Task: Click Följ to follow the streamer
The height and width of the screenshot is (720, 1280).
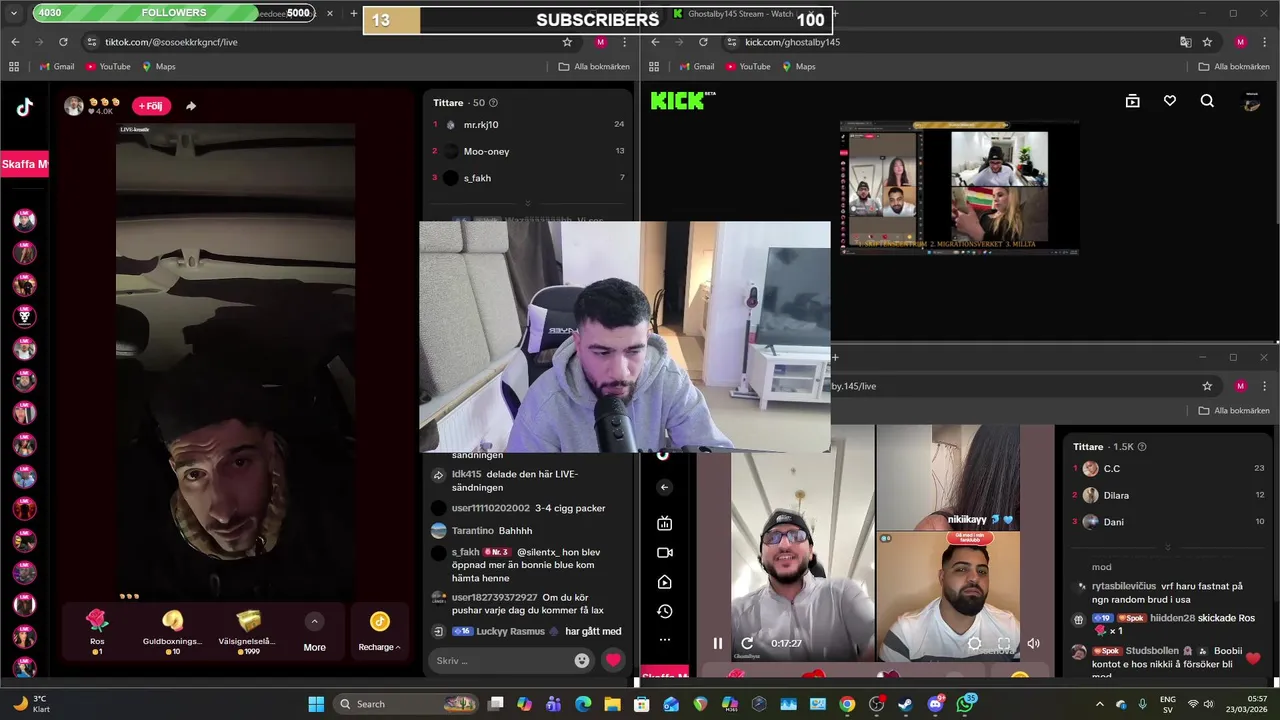Action: tap(152, 106)
